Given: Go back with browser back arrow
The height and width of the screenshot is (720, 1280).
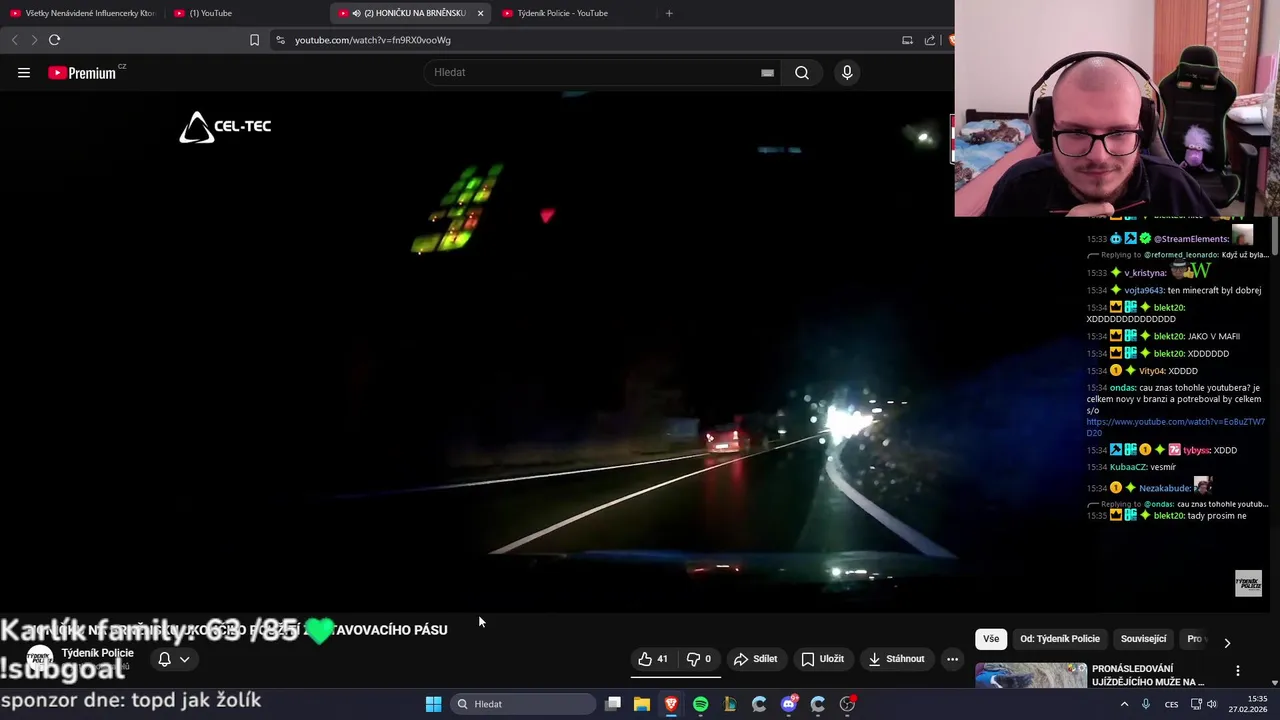Looking at the screenshot, I should (14, 40).
